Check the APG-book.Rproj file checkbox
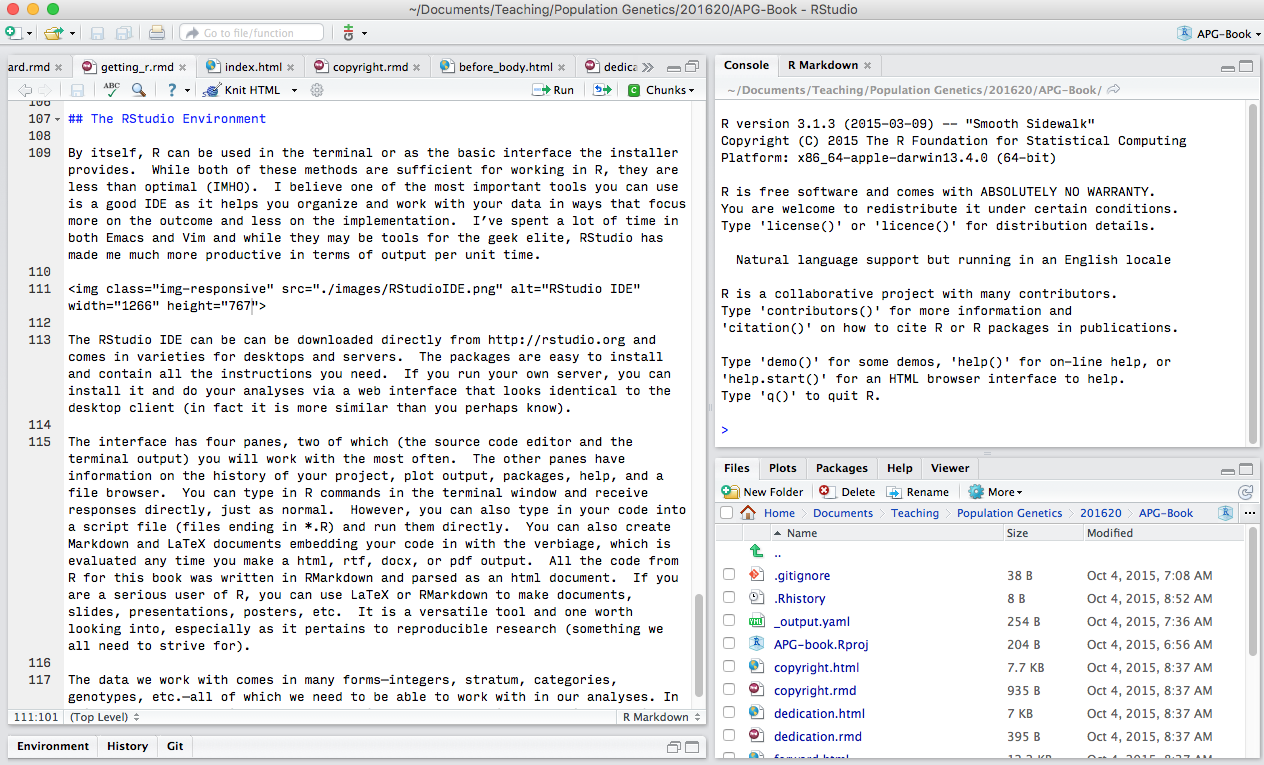Viewport: 1264px width, 765px height. click(x=729, y=644)
